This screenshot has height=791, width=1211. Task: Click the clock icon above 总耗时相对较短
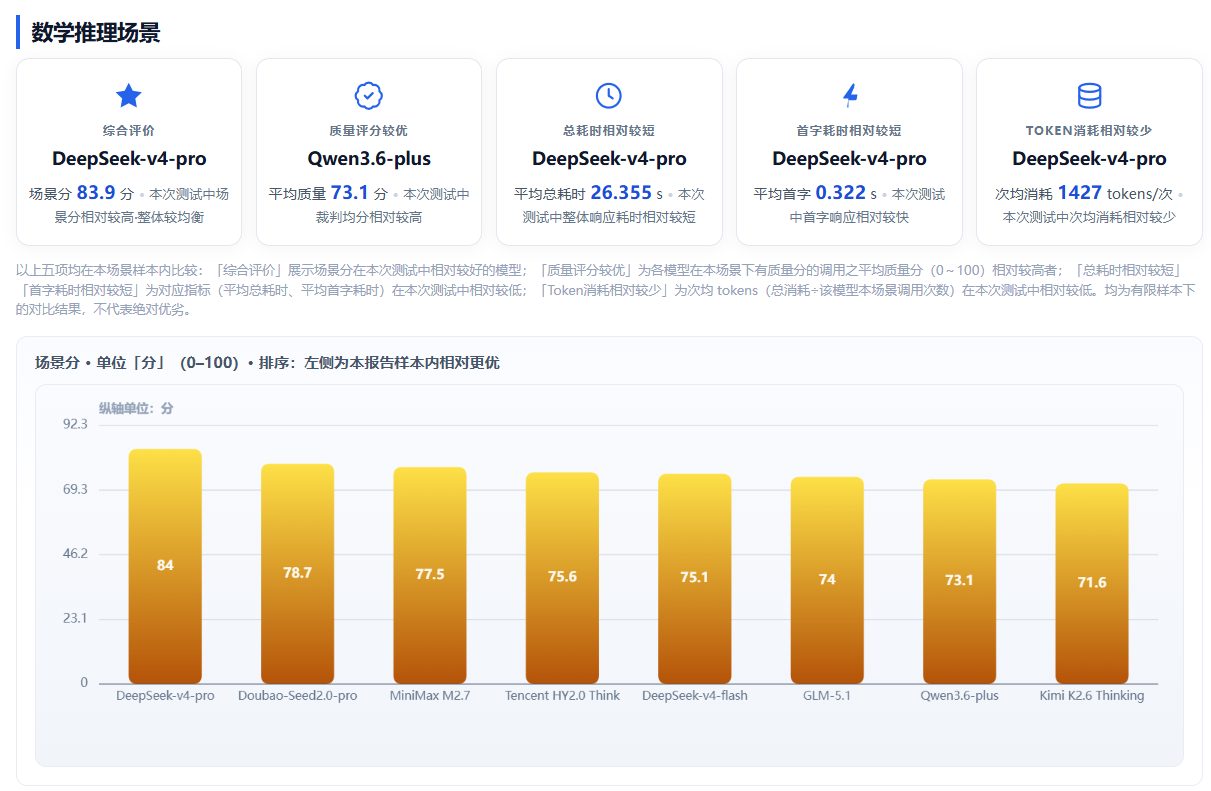[x=609, y=96]
